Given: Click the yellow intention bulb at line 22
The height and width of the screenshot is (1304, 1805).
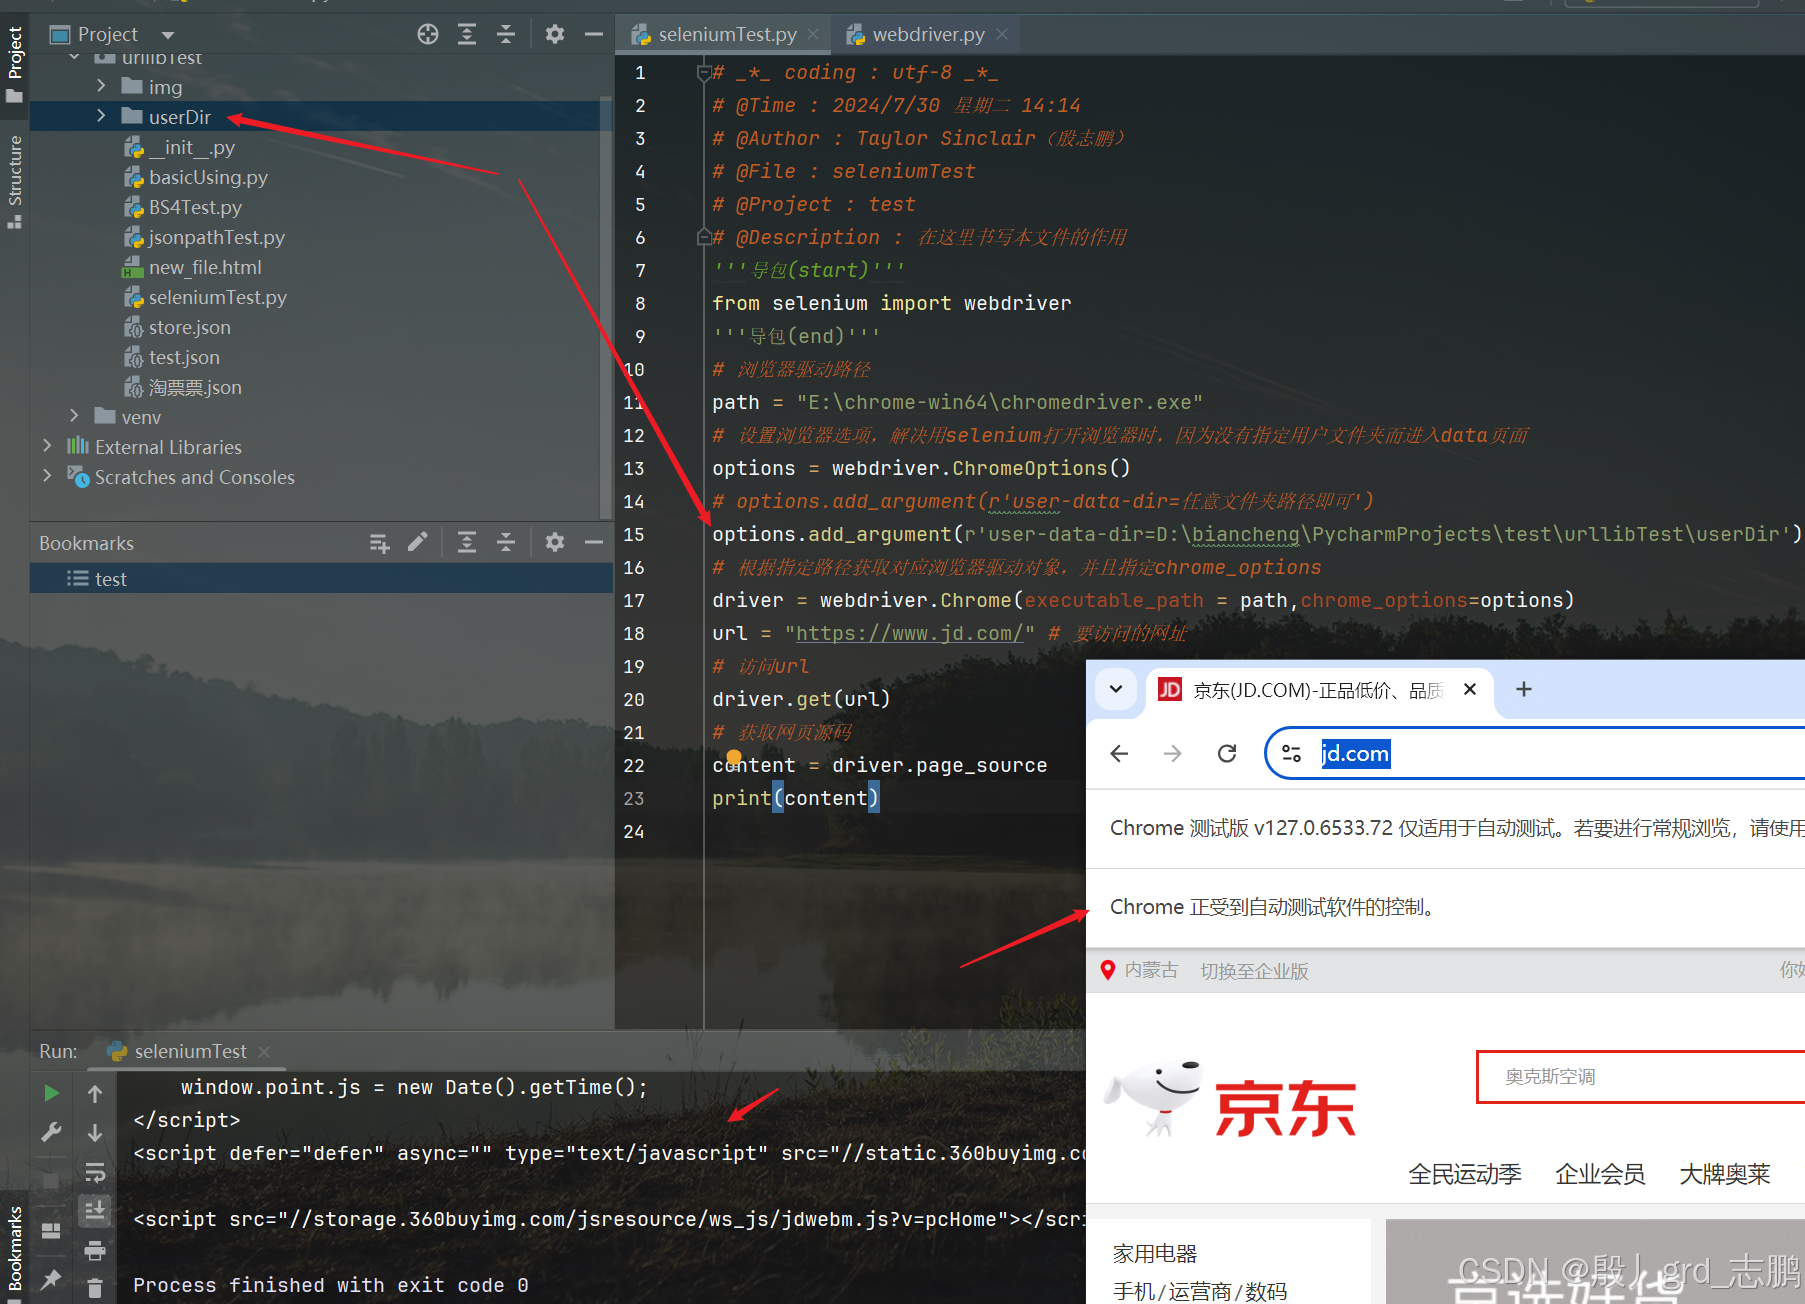Looking at the screenshot, I should 734,757.
